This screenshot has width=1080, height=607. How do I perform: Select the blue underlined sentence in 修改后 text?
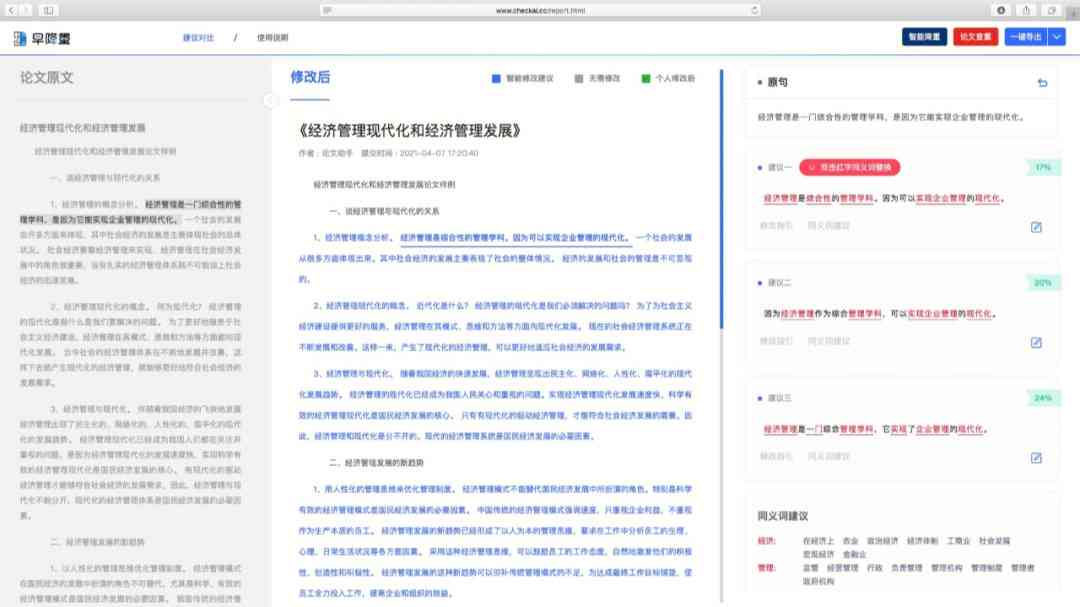point(515,238)
